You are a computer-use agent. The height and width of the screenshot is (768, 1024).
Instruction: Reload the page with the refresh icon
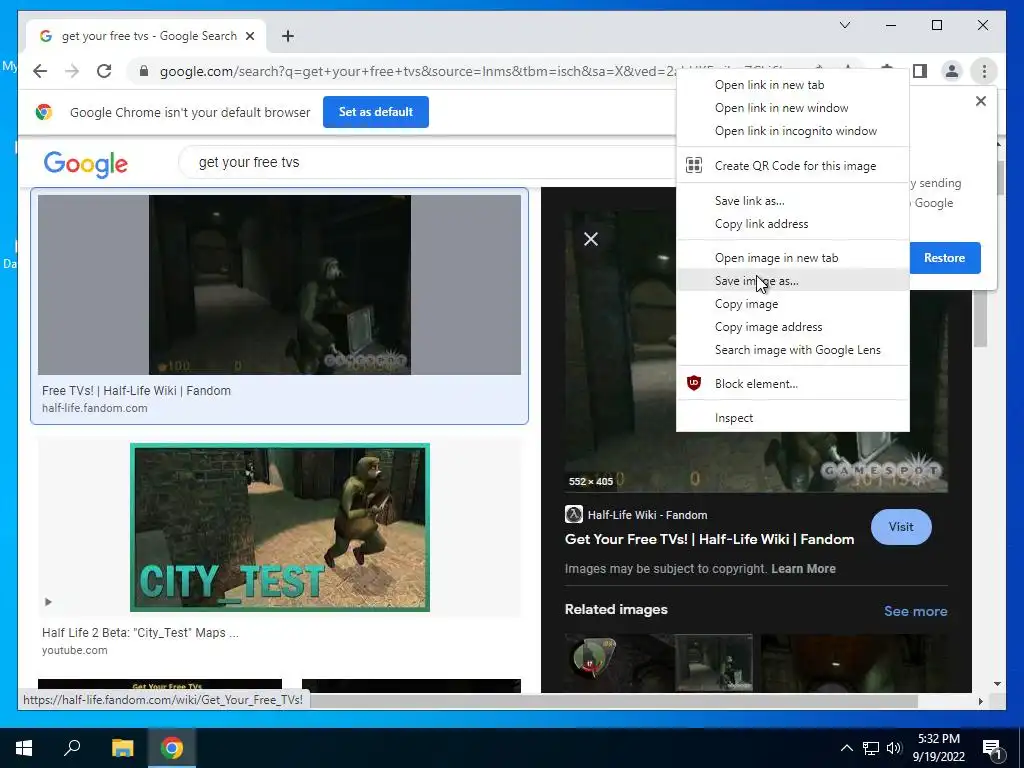[x=104, y=71]
